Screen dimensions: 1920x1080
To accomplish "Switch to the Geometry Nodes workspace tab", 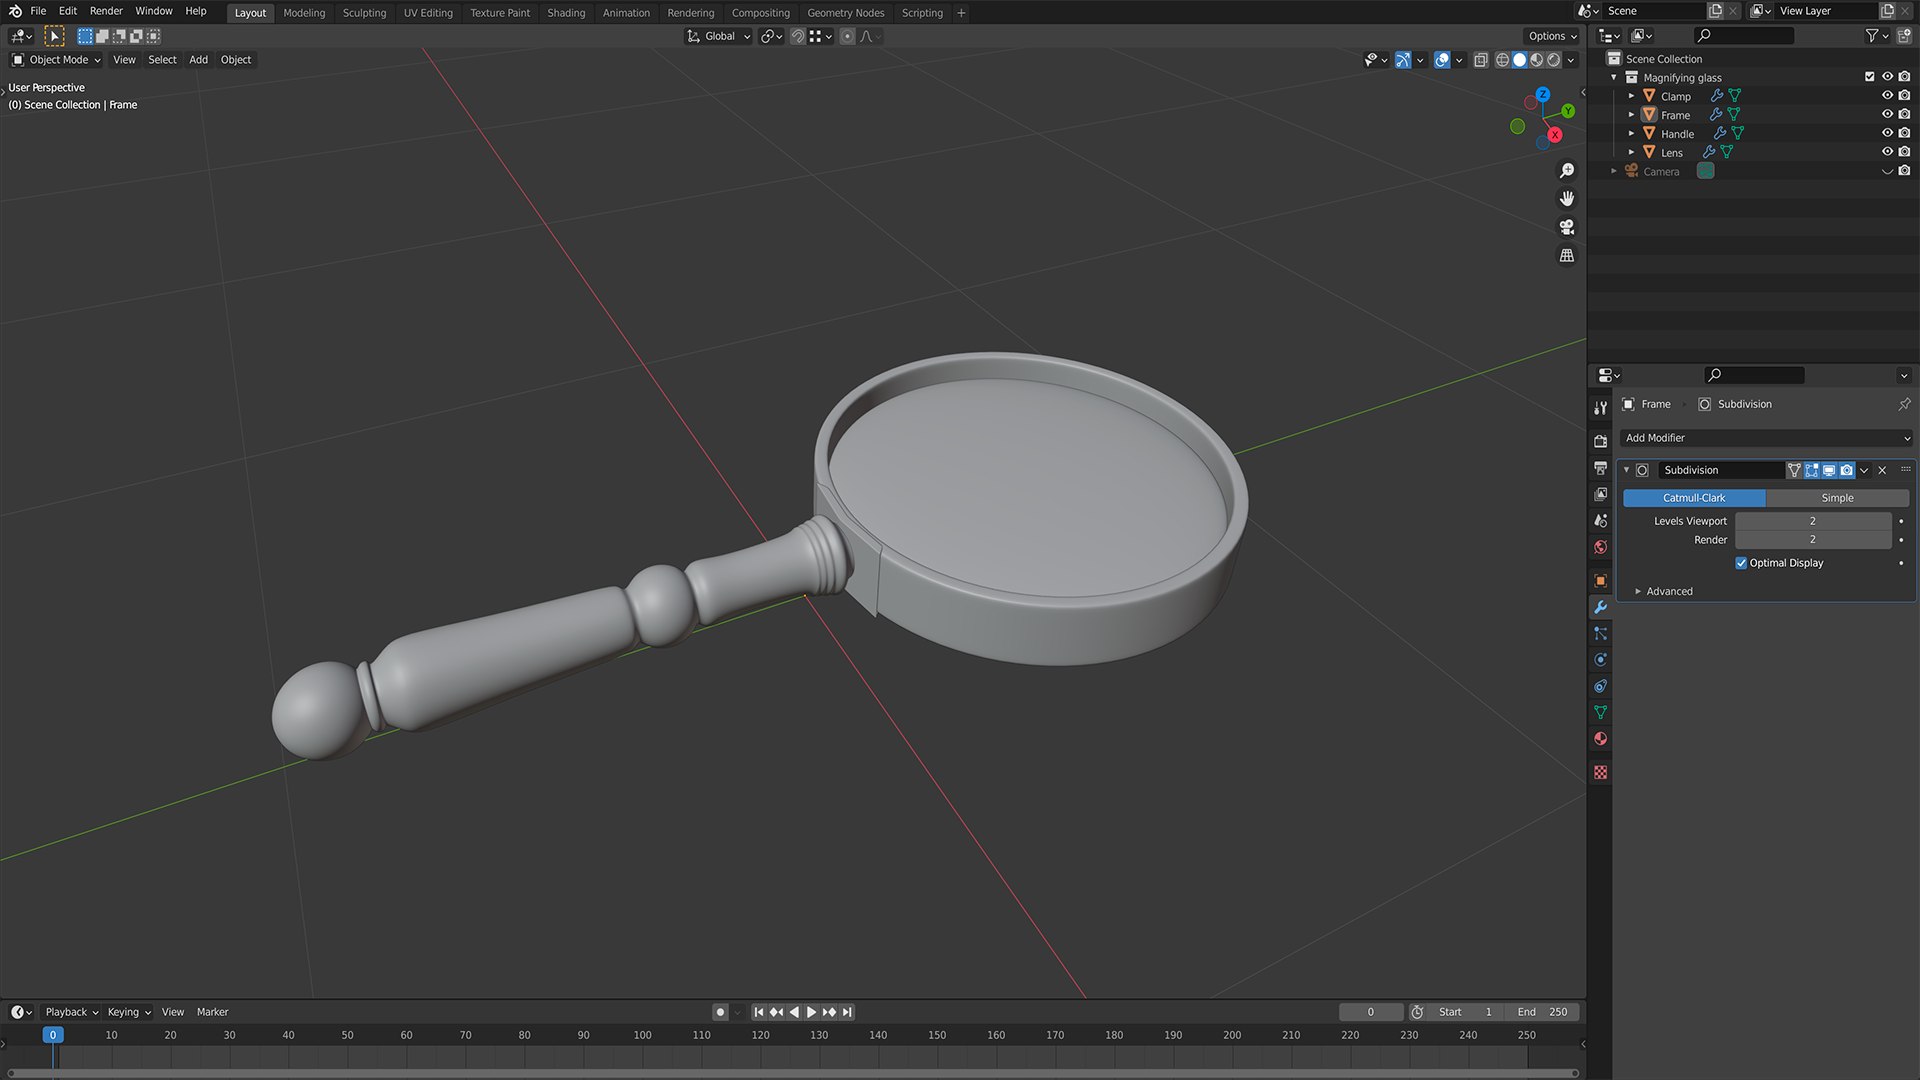I will coord(845,13).
